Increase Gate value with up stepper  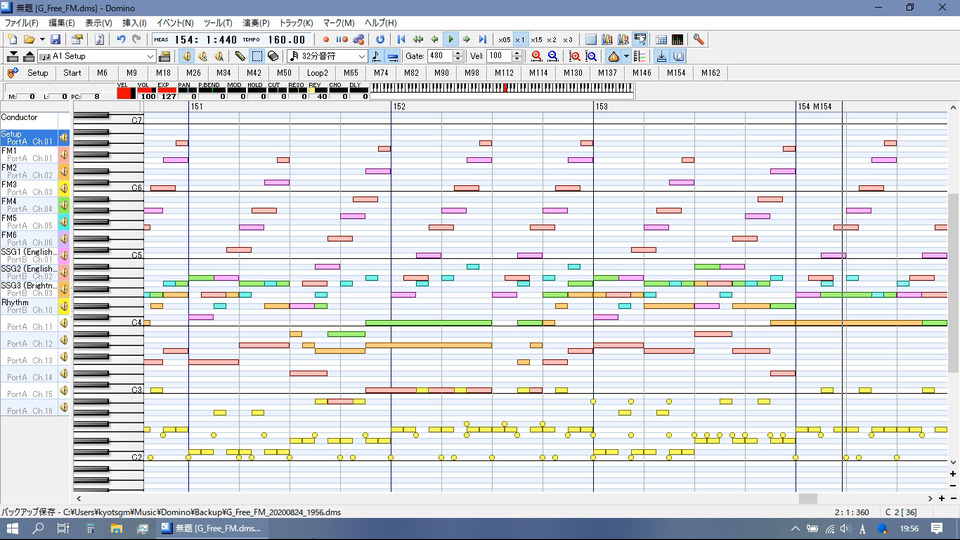coord(457,53)
